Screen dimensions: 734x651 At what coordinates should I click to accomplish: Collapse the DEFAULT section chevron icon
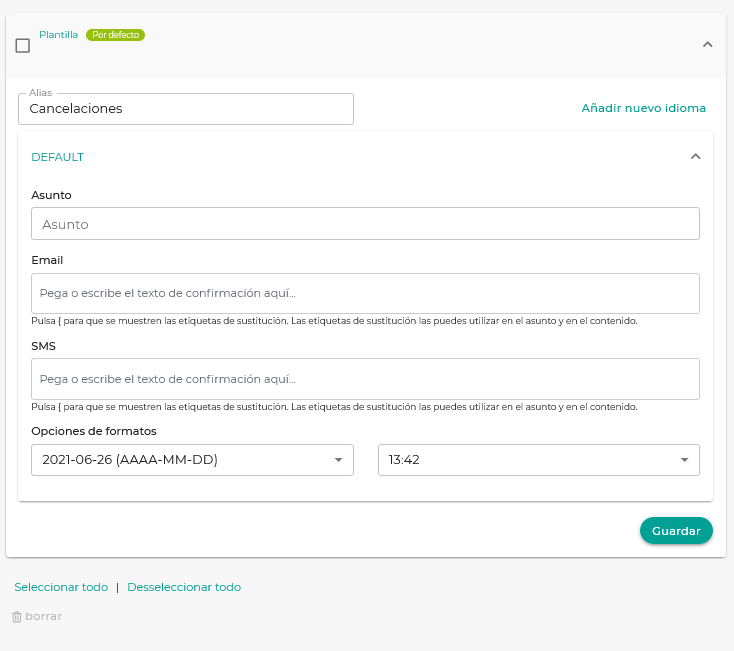point(695,157)
